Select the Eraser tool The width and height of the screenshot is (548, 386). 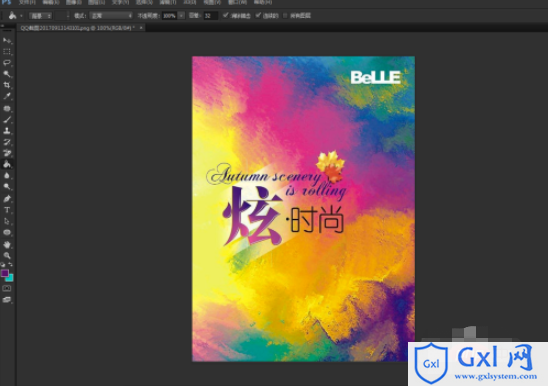point(7,153)
